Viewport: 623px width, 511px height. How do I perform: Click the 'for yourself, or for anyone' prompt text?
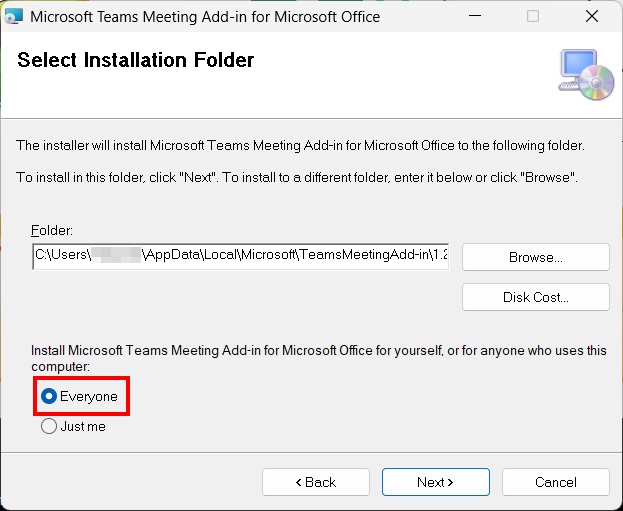(x=318, y=351)
